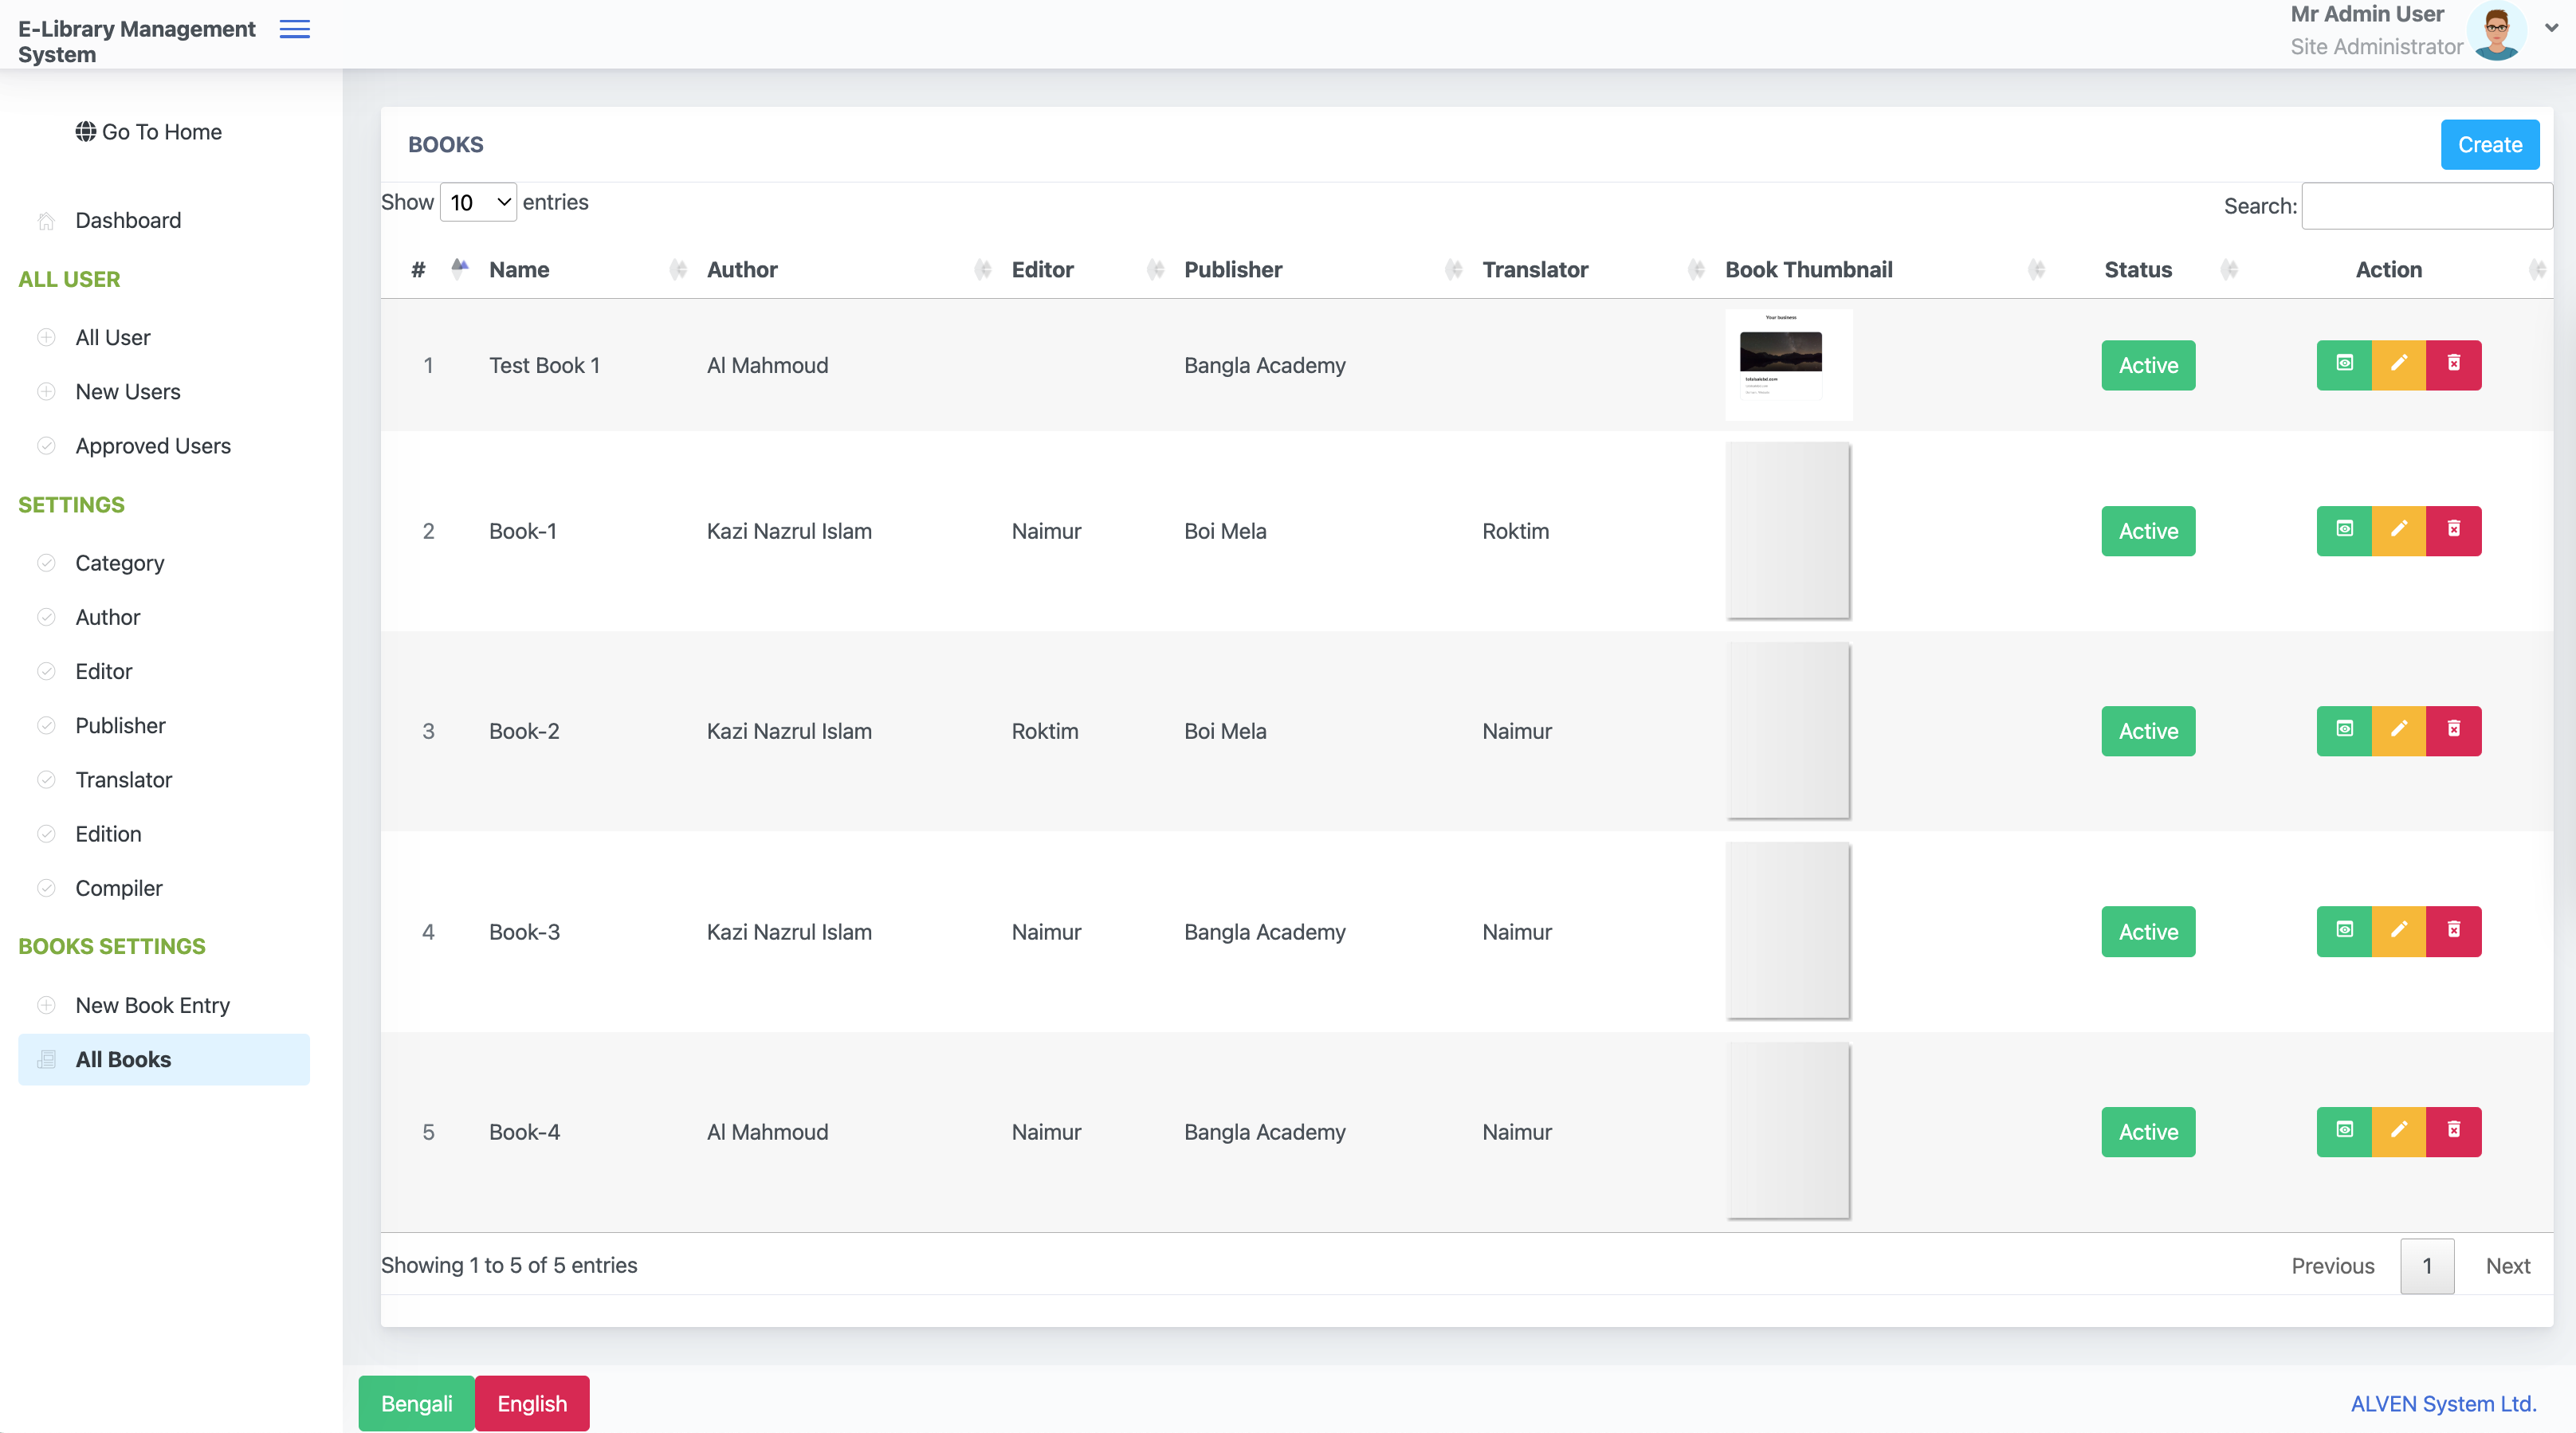
Task: View details of Book-3
Action: [x=2344, y=932]
